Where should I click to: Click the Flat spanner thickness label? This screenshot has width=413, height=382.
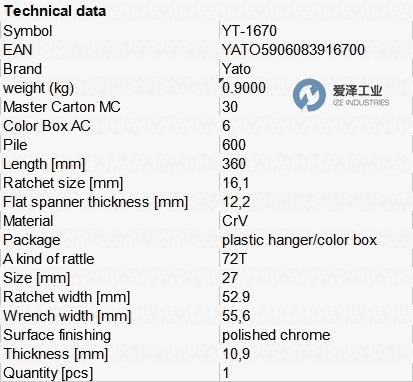[x=96, y=202]
